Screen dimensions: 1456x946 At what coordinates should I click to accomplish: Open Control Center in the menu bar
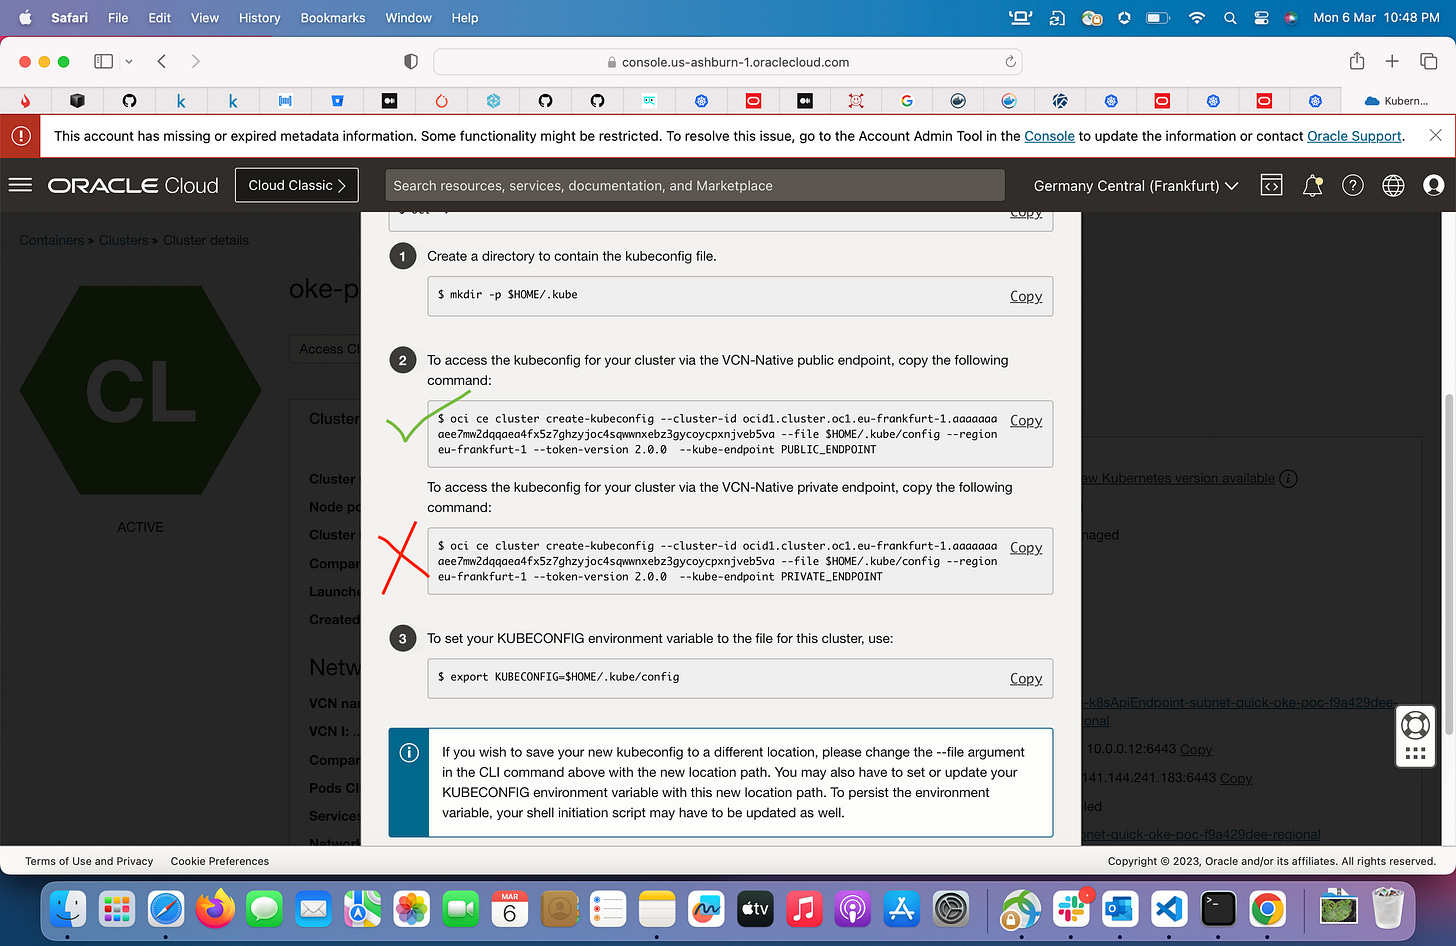tap(1262, 18)
